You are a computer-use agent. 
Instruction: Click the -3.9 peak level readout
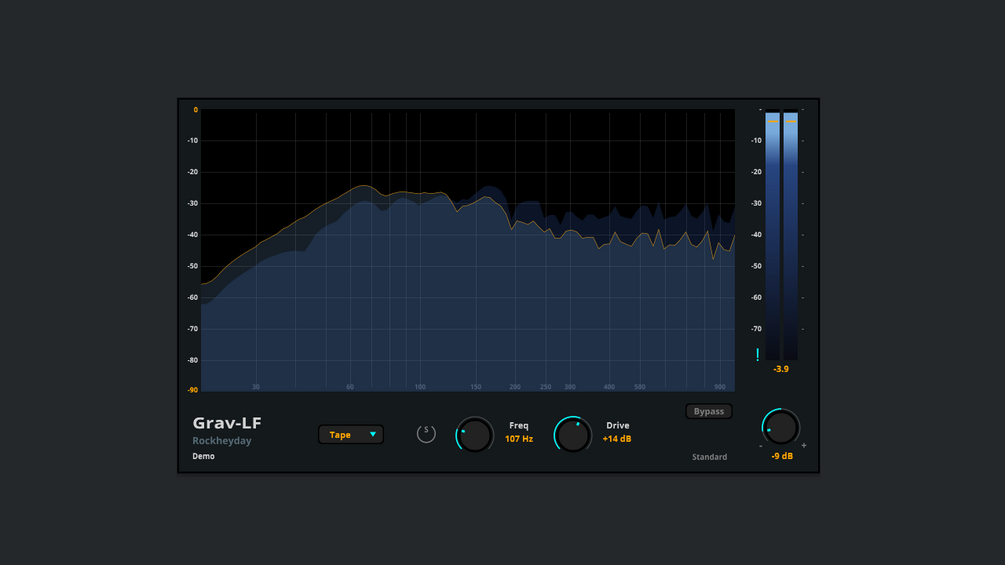point(781,369)
